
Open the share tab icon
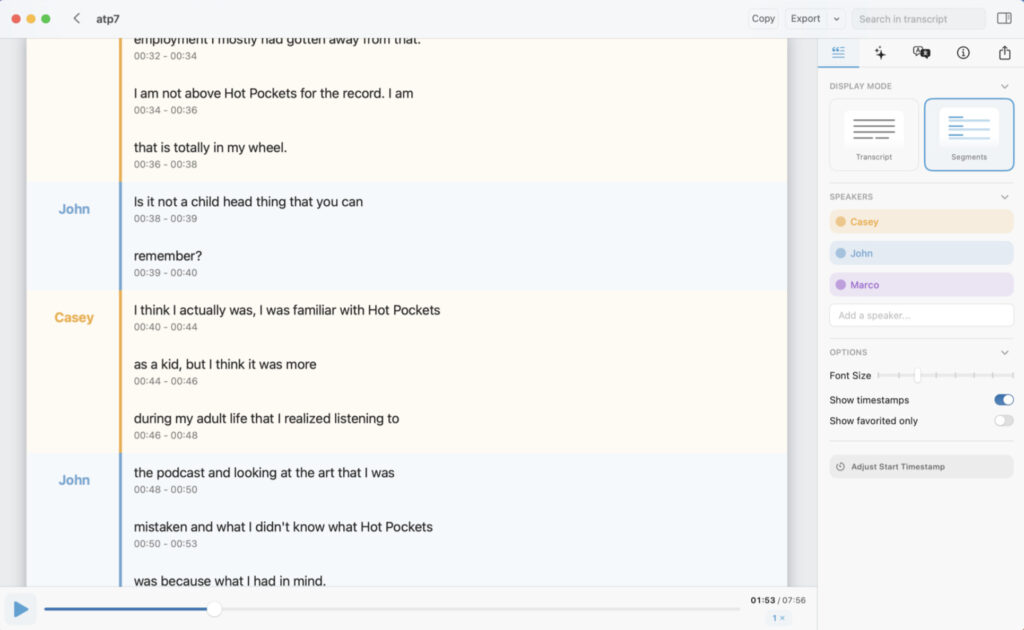tap(1004, 53)
